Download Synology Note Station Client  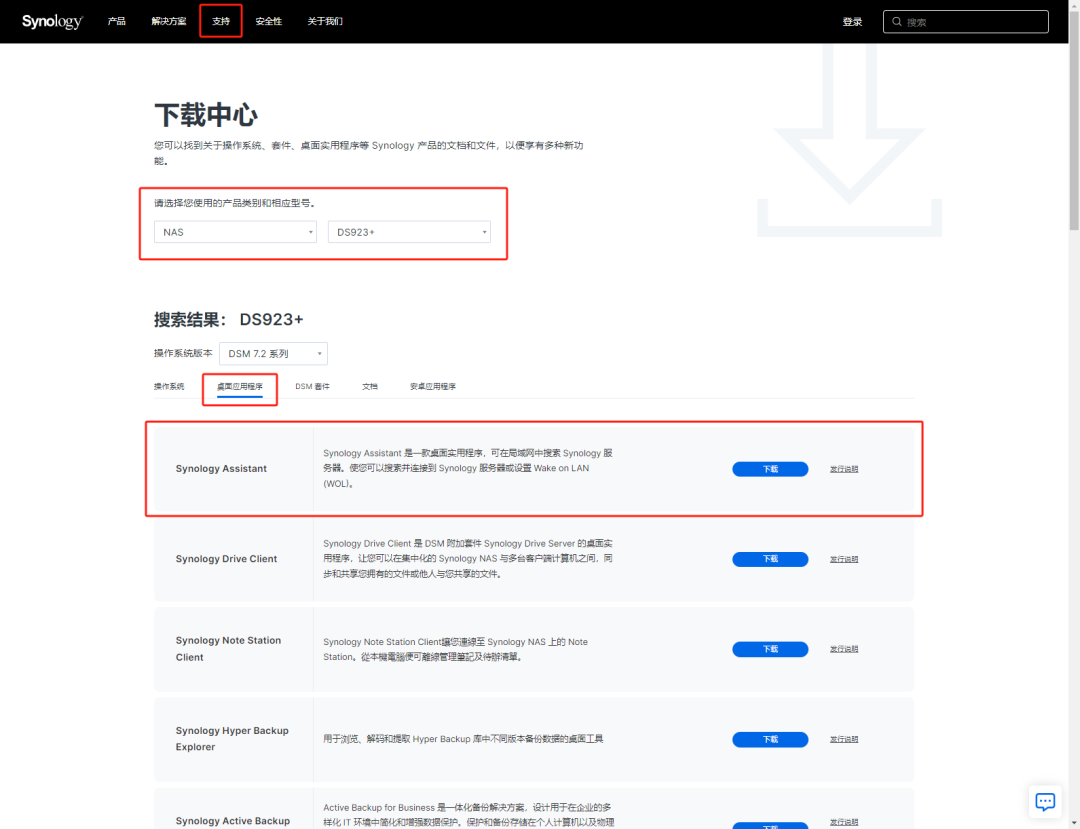(770, 649)
